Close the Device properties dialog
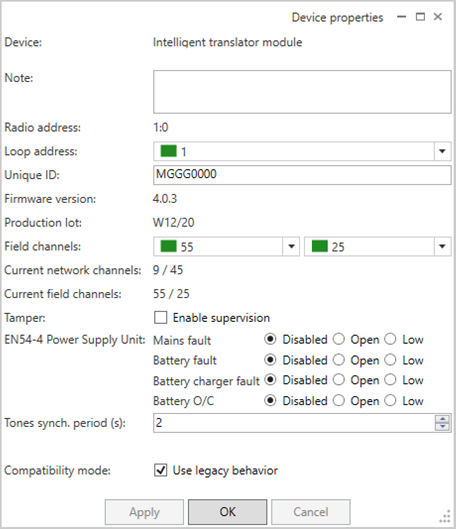Image resolution: width=456 pixels, height=529 pixels. point(438,17)
